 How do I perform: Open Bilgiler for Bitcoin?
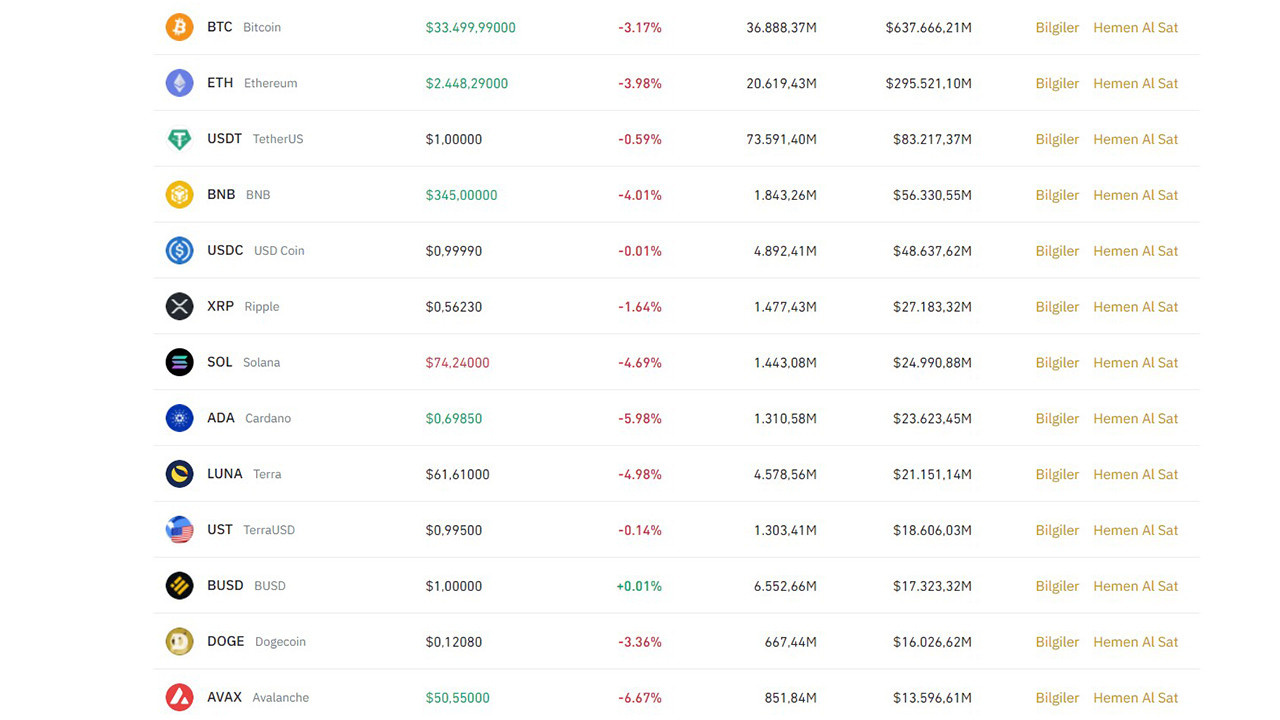1057,28
